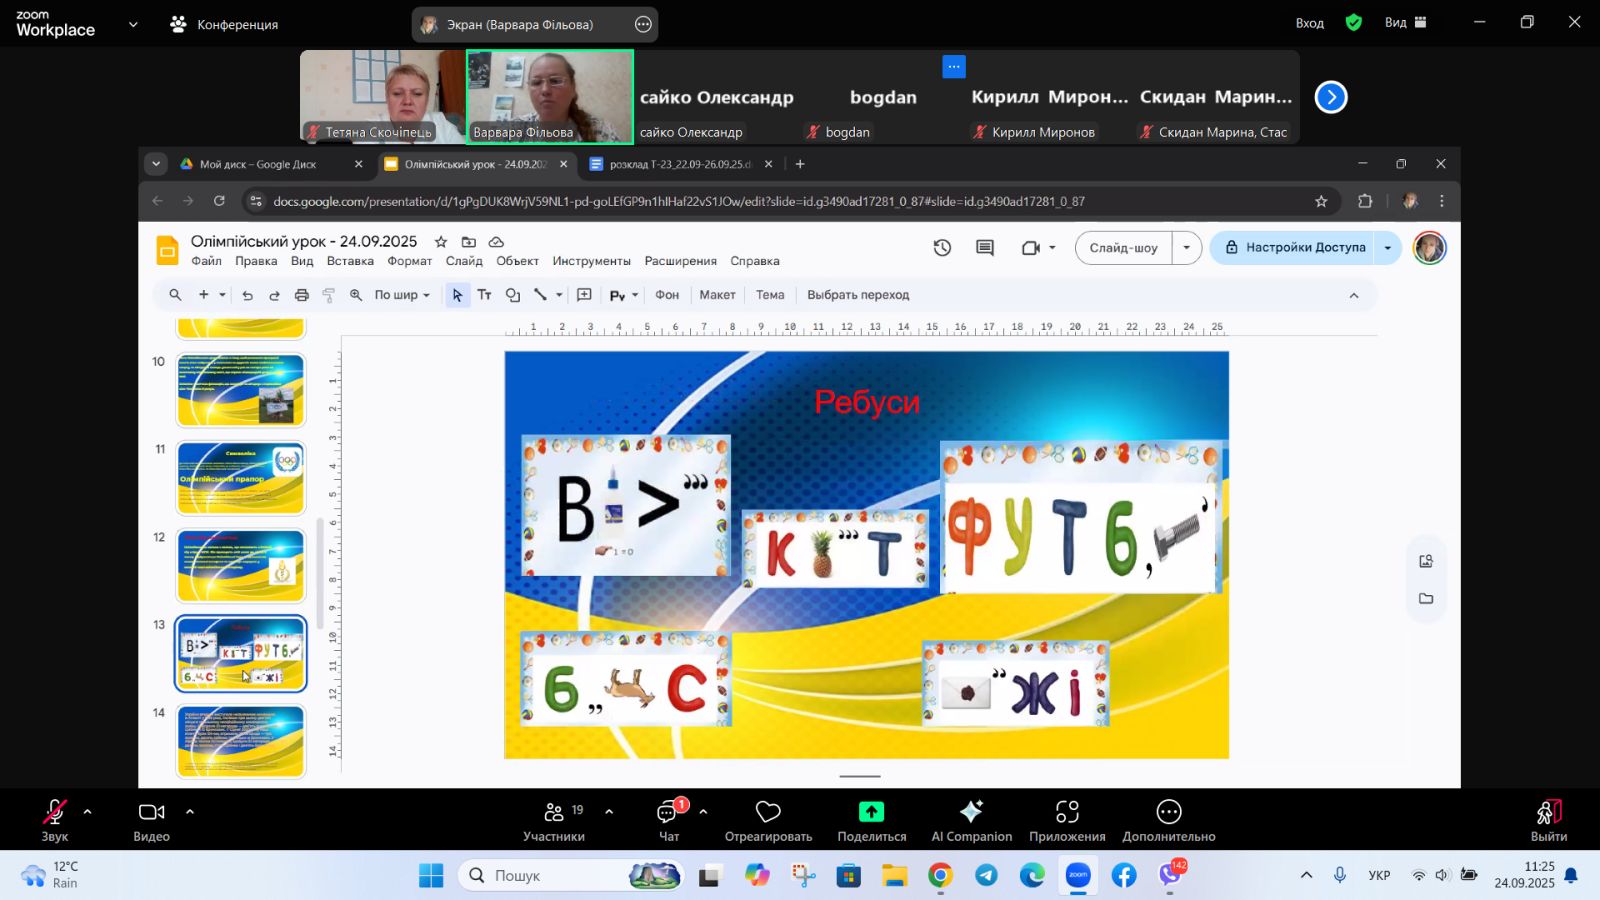This screenshot has width=1600, height=900.
Task: Unmute microphone with Звук button
Action: (x=55, y=819)
